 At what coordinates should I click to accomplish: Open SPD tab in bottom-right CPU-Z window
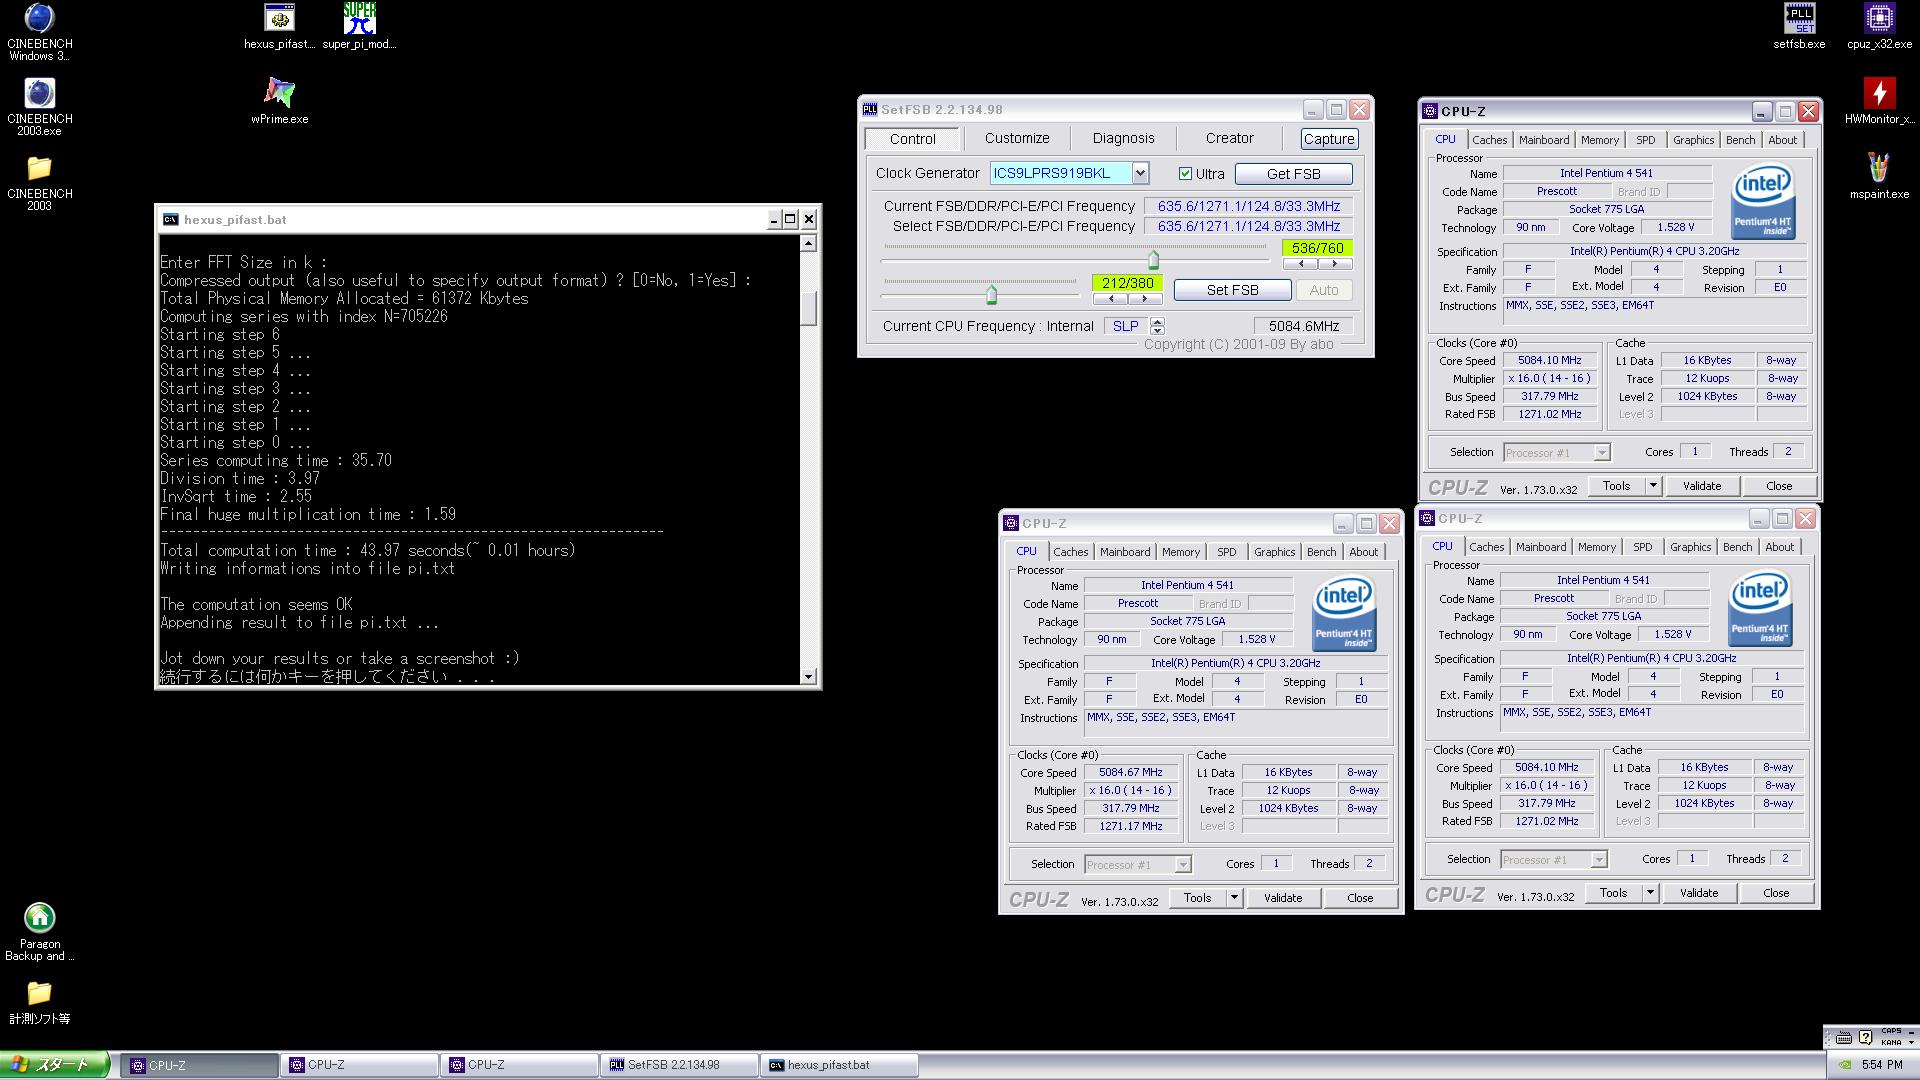coord(1642,547)
